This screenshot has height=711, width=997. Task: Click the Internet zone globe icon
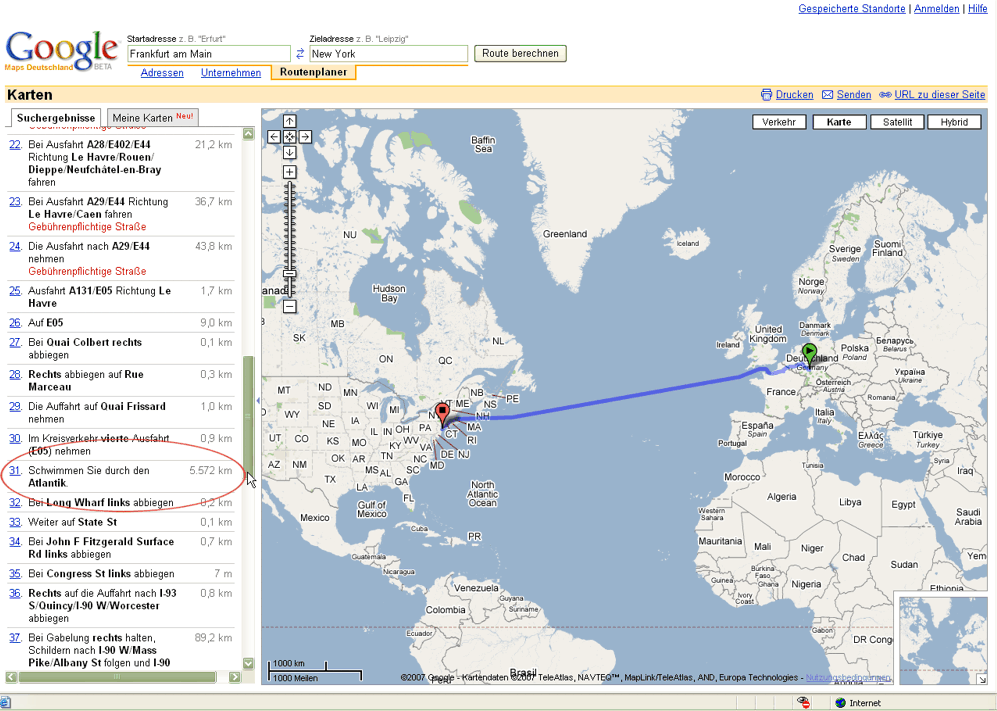pyautogui.click(x=841, y=703)
